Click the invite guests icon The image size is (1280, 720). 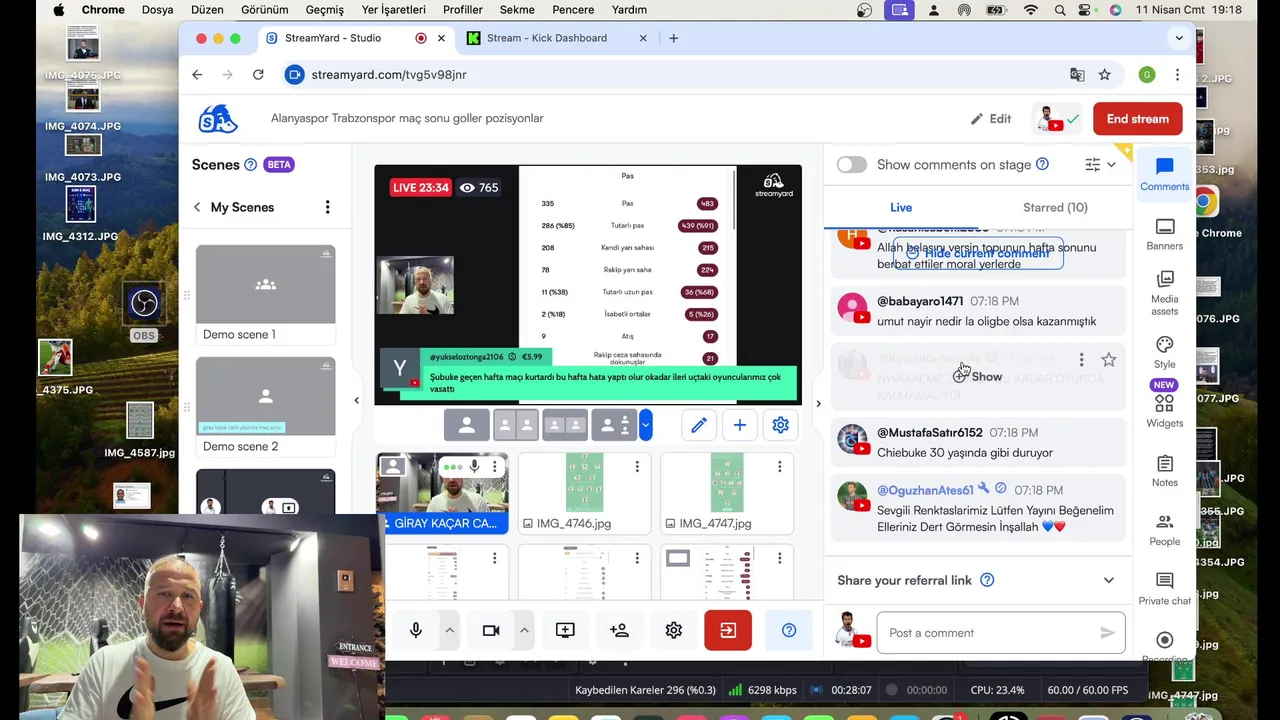click(x=619, y=630)
